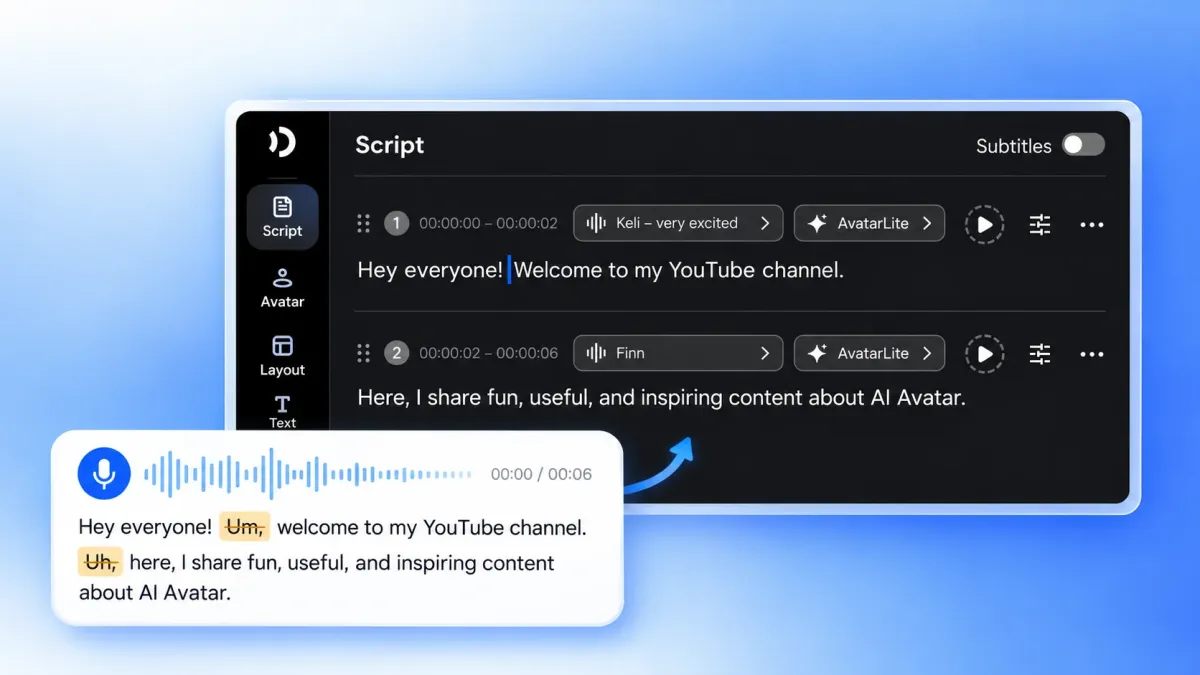The height and width of the screenshot is (675, 1200).
Task: Toggle the Subtitles switch
Action: [1083, 145]
